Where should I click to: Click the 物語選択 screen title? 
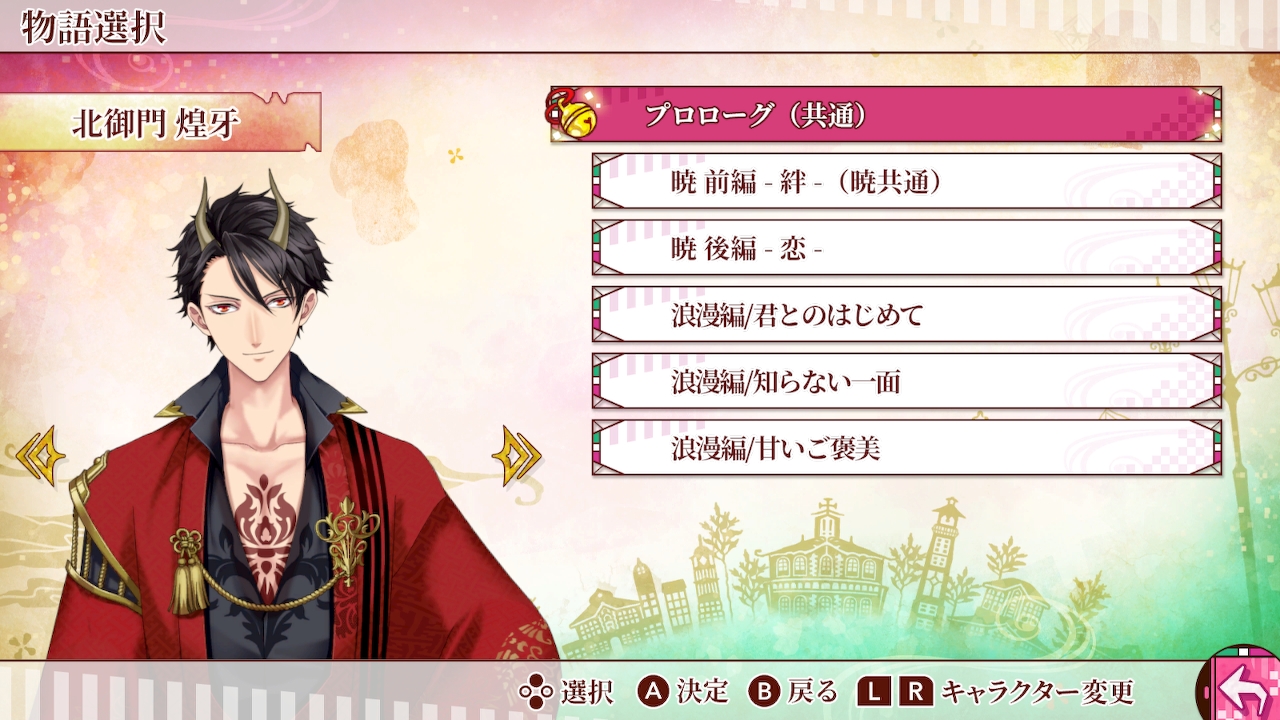[93, 27]
